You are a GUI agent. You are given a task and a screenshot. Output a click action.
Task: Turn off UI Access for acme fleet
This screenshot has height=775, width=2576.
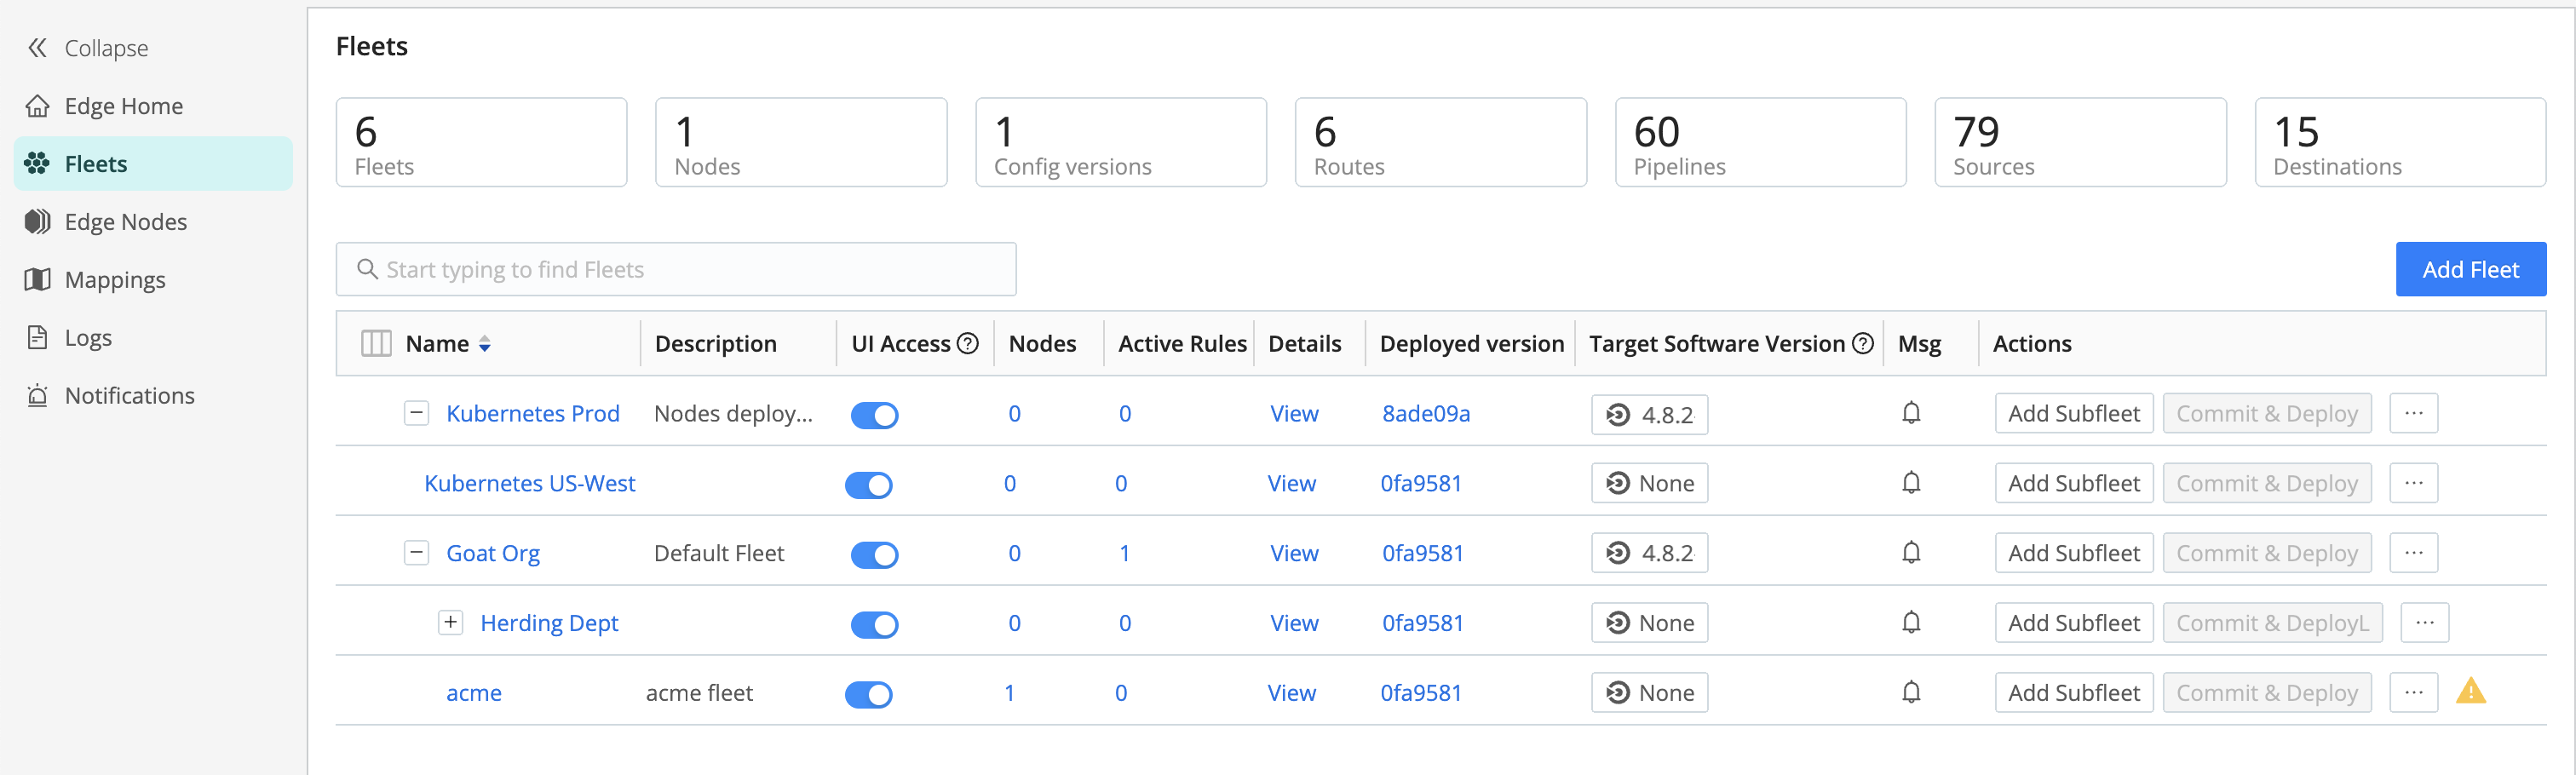(x=868, y=694)
